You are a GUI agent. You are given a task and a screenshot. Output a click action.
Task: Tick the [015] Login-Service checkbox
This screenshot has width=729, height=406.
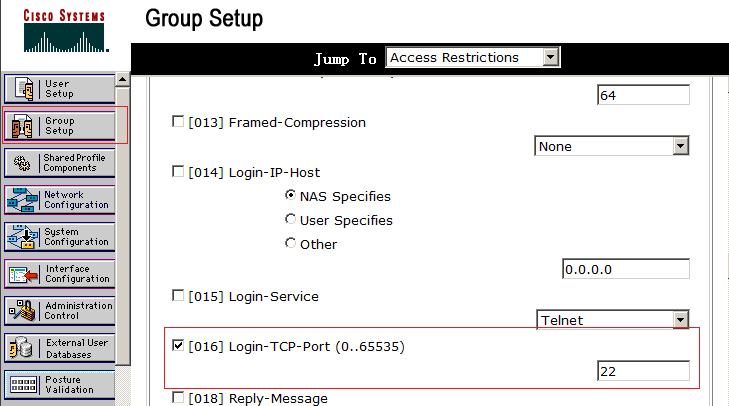pos(178,296)
